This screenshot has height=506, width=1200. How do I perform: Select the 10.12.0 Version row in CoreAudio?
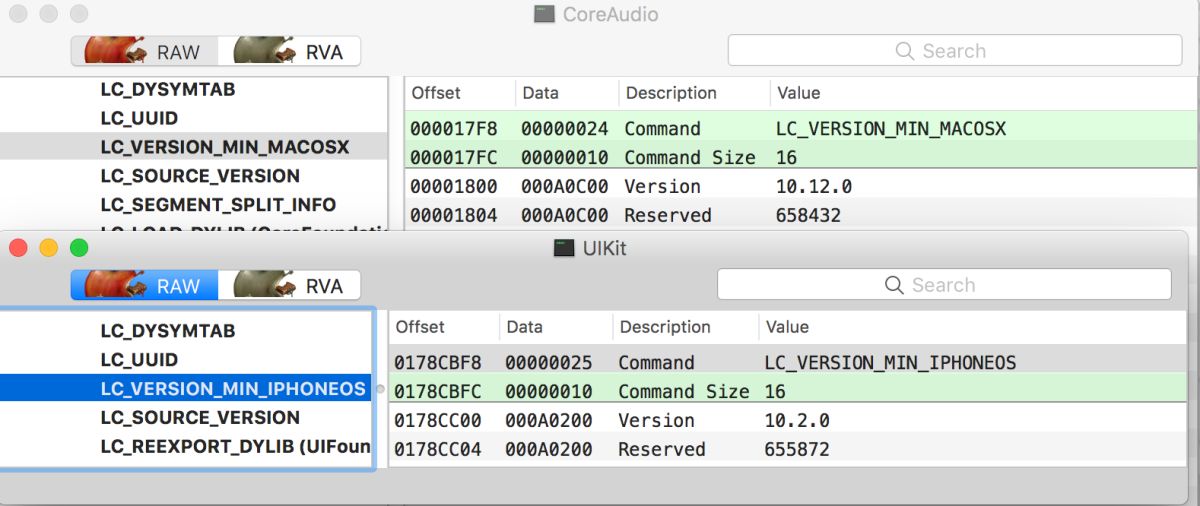[802, 187]
